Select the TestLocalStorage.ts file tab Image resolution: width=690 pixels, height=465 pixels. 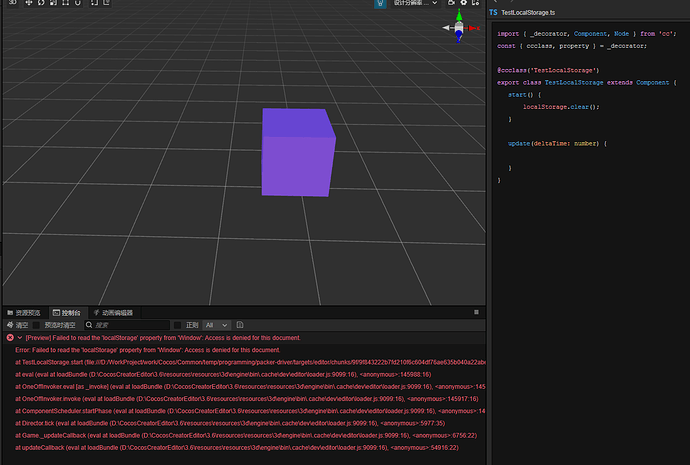coord(522,12)
